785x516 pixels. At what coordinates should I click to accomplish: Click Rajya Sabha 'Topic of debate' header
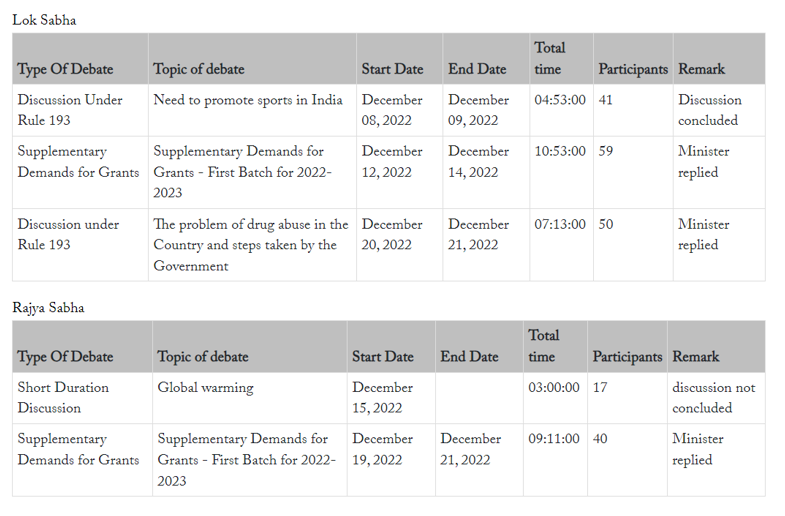pyautogui.click(x=250, y=346)
